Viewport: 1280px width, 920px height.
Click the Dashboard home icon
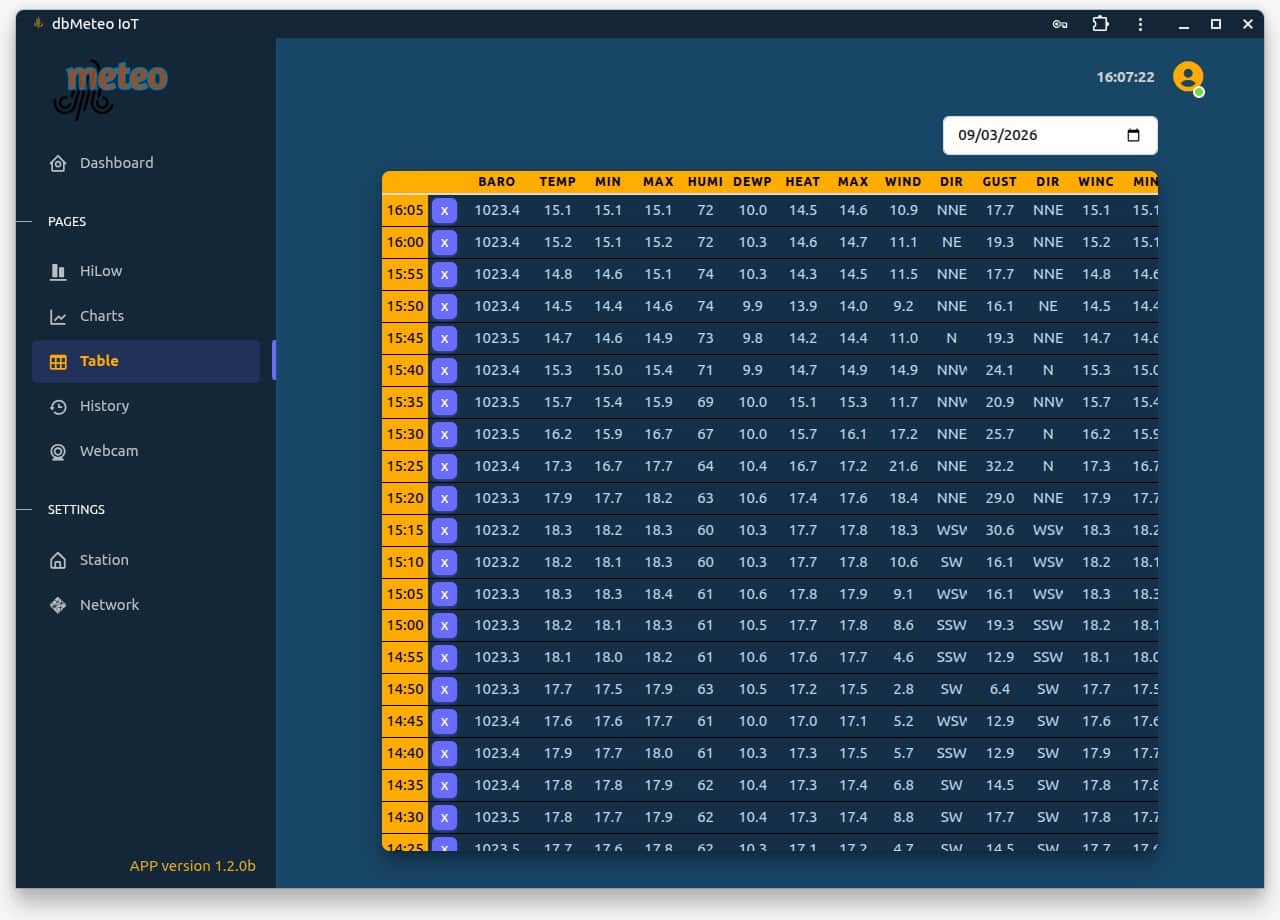(58, 163)
